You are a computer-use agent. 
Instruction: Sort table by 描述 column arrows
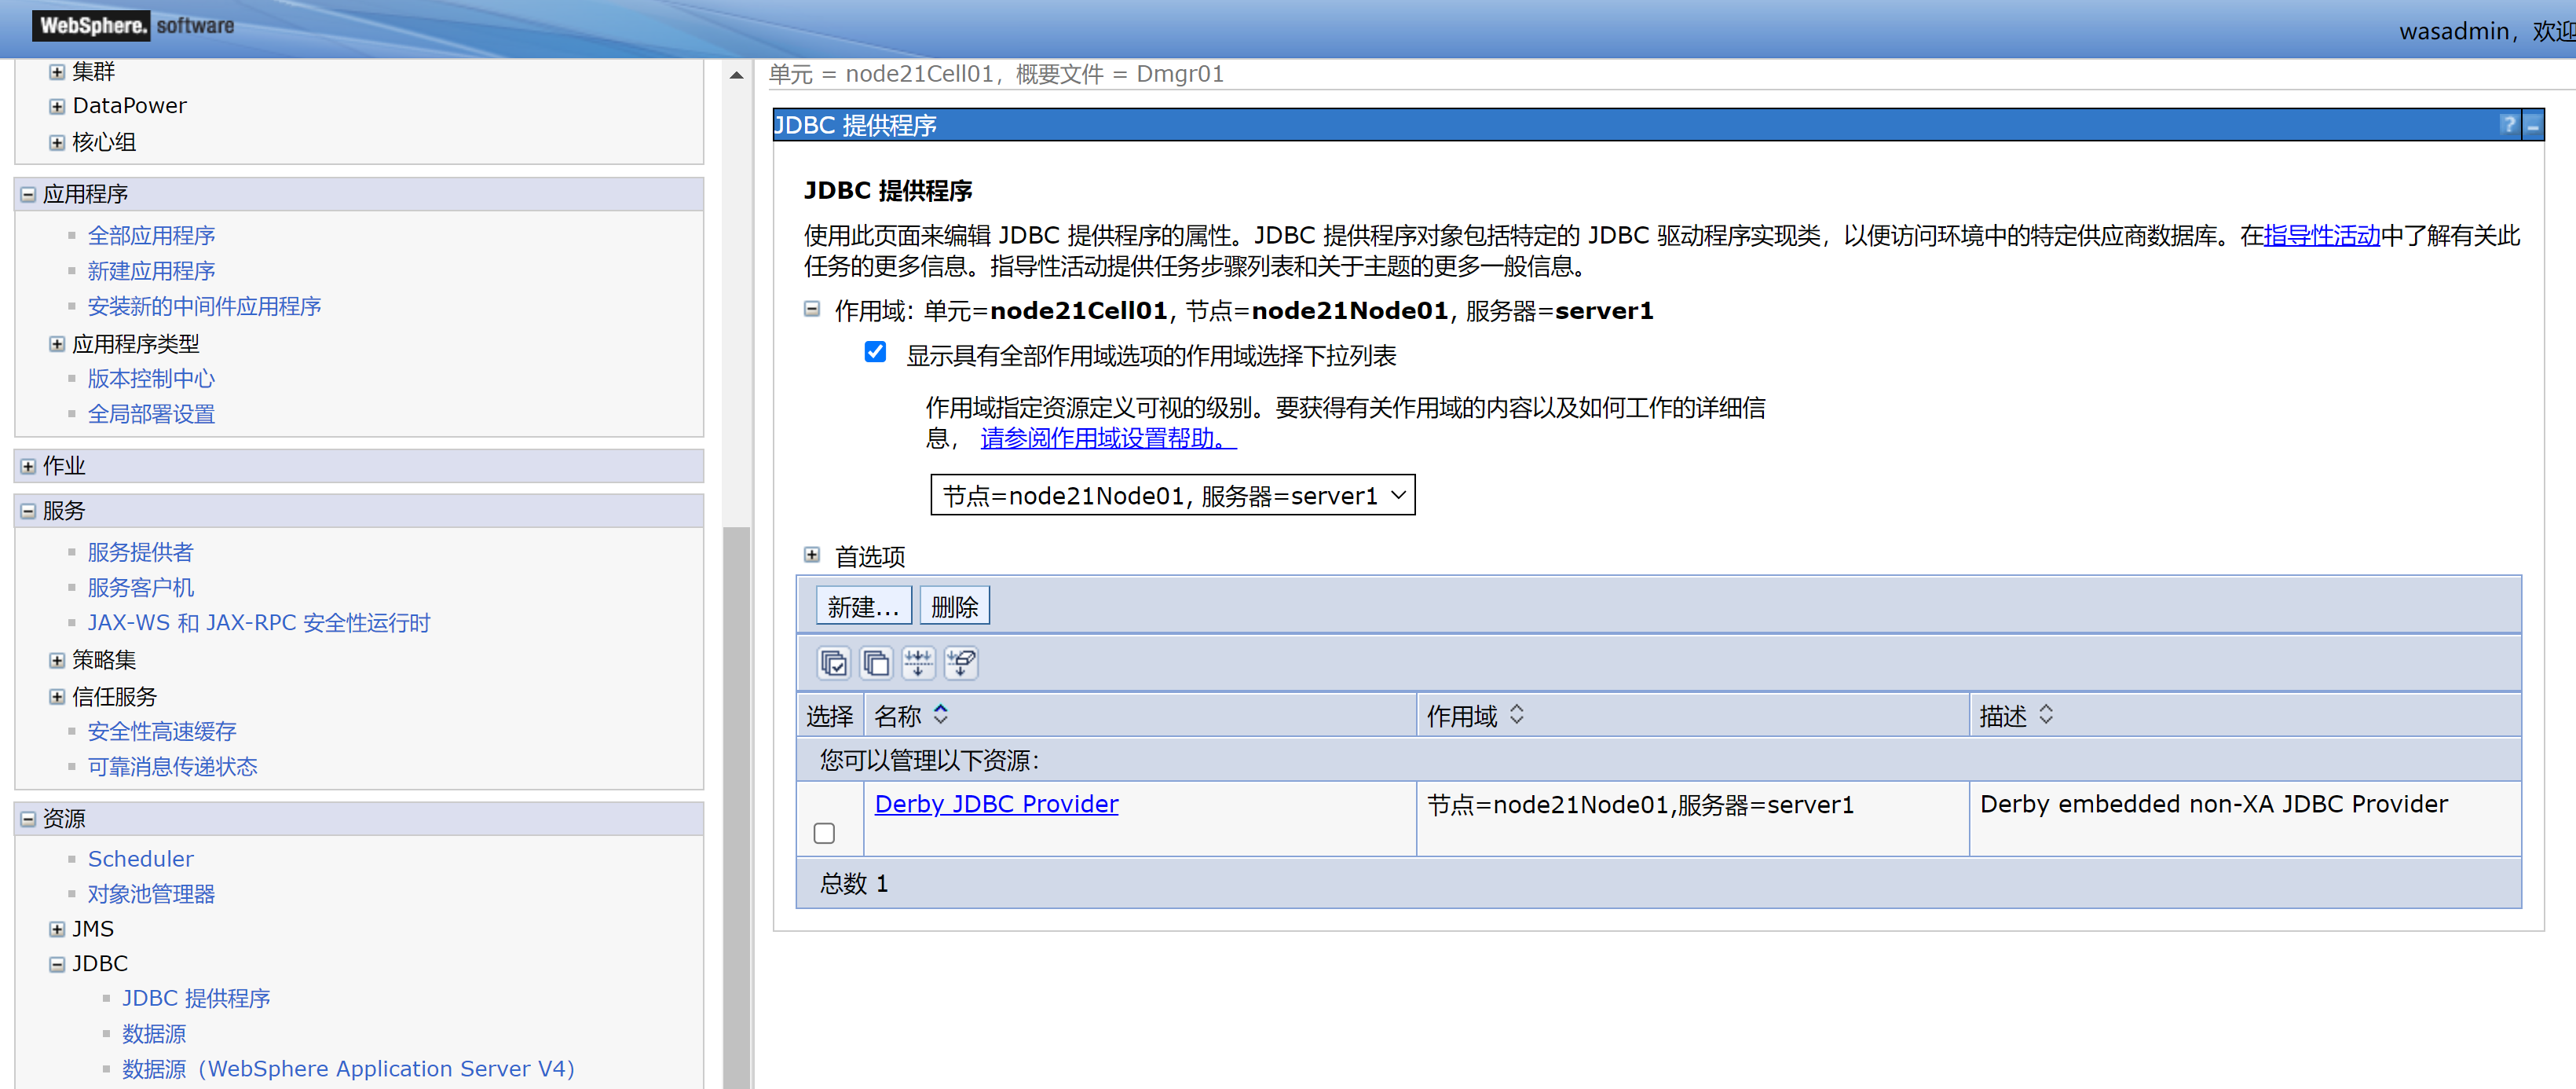(2045, 714)
